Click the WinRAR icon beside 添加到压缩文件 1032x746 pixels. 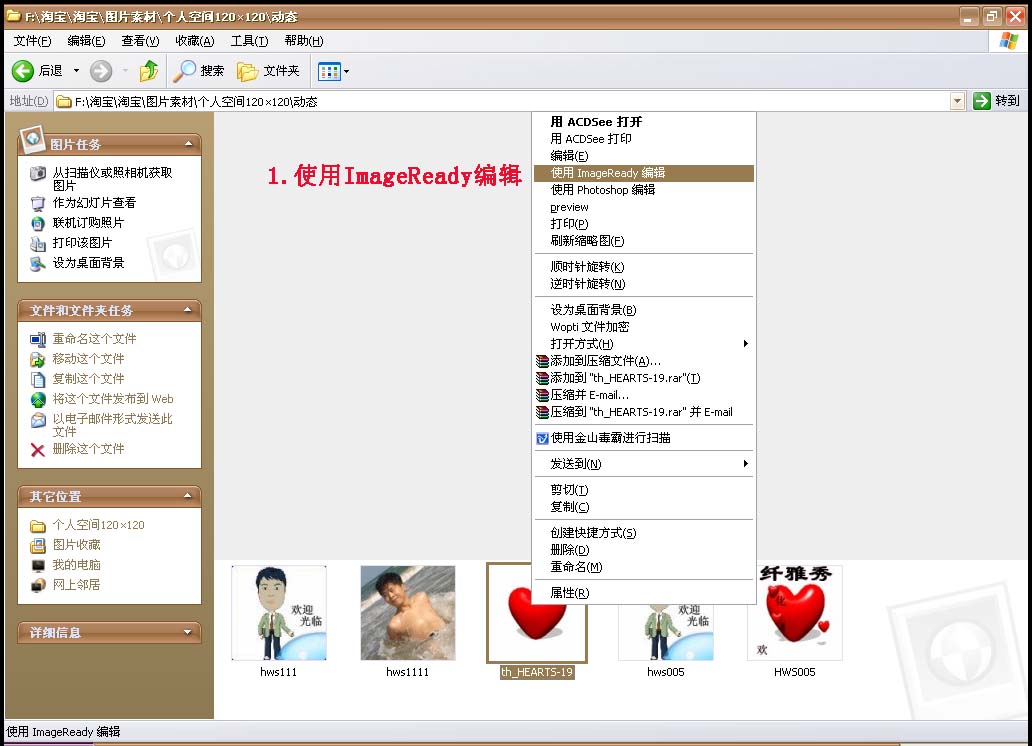[542, 361]
